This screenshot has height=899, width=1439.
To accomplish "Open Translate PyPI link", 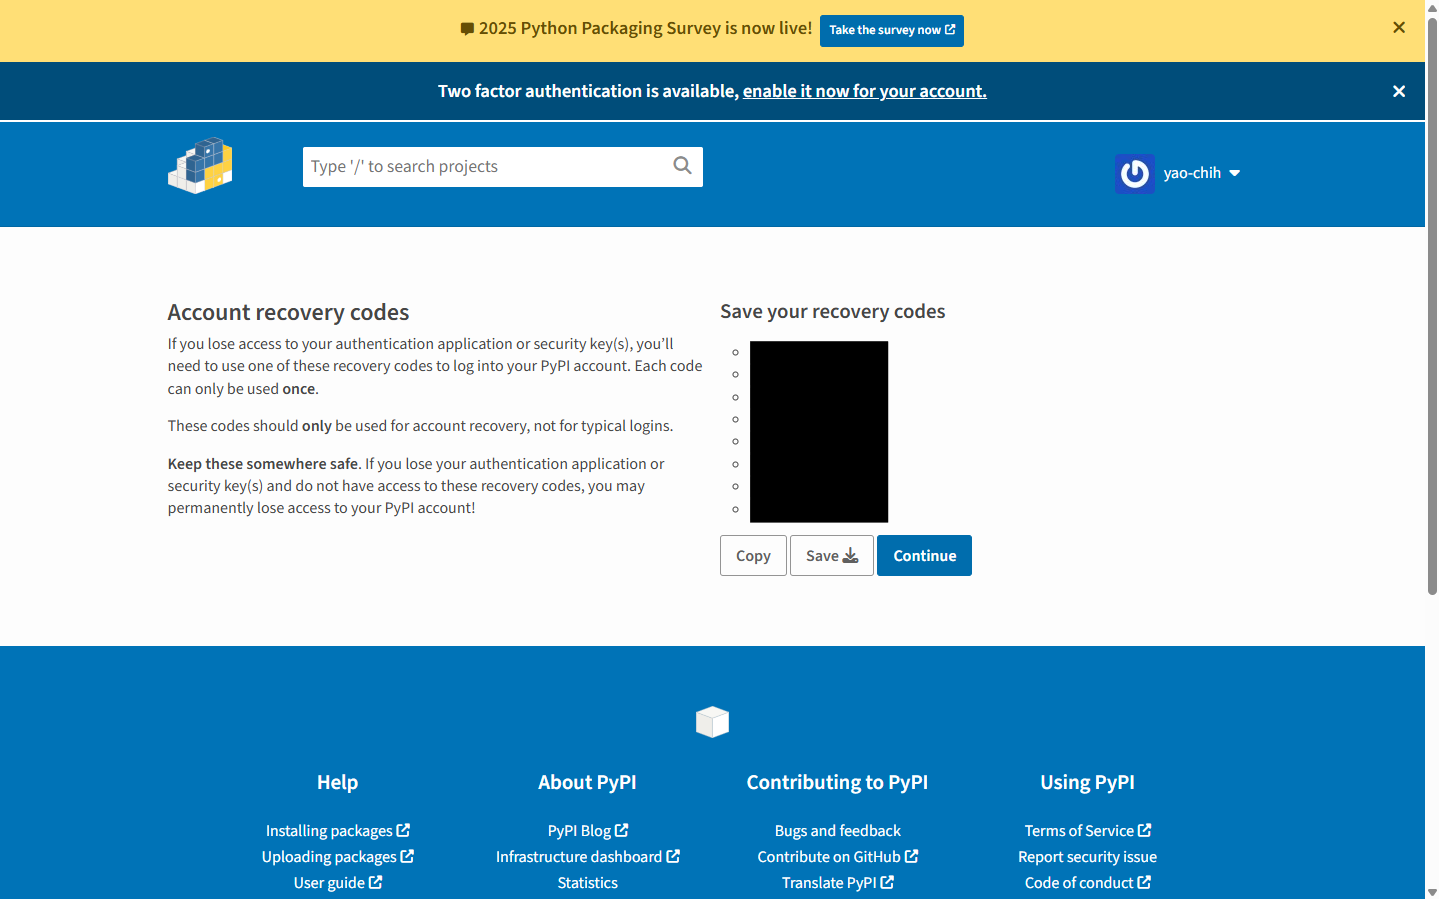I will [x=838, y=883].
